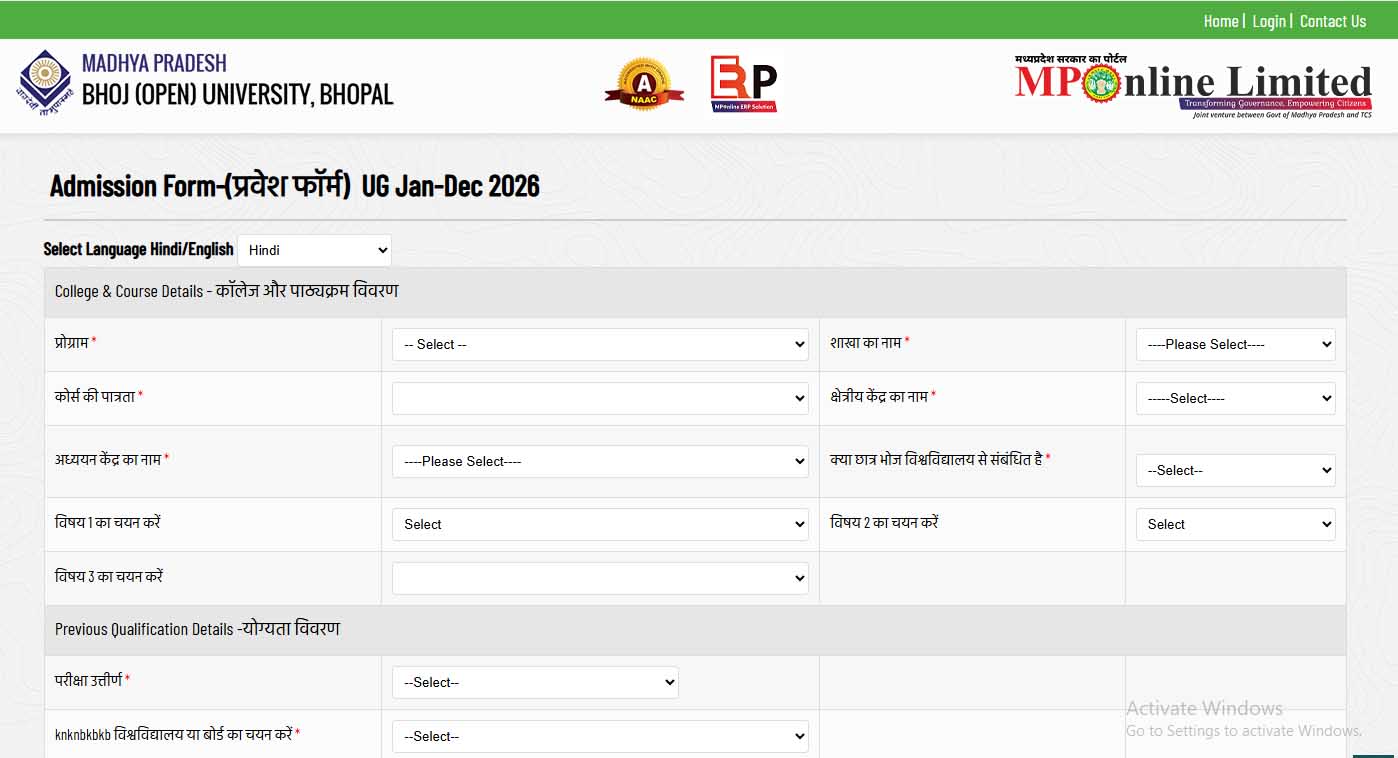Image resolution: width=1398 pixels, height=758 pixels.
Task: Open the विषय 3 selection dropdown
Action: coord(600,577)
